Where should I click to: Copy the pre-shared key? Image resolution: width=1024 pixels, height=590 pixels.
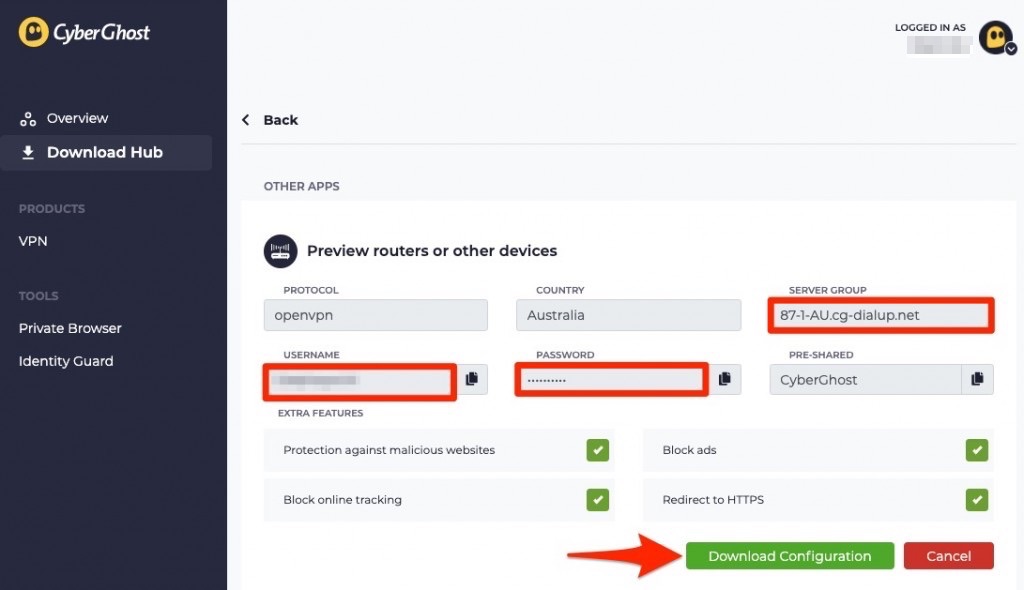coord(978,380)
